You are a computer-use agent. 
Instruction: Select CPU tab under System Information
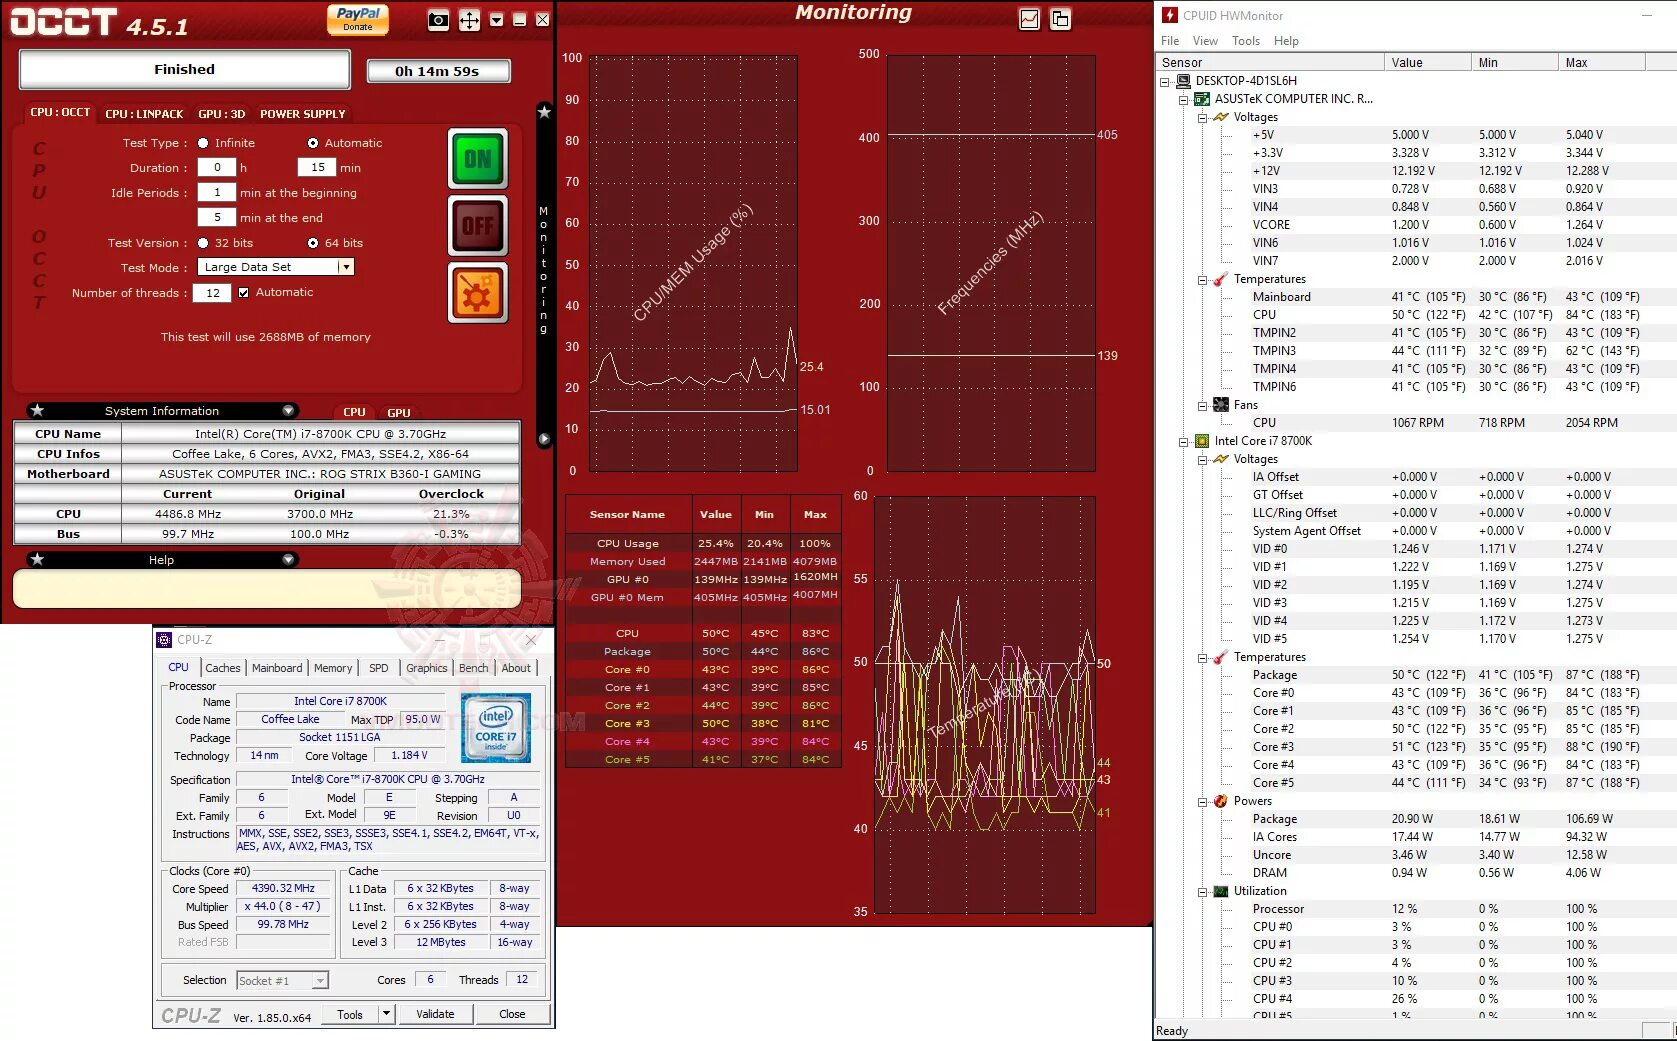(355, 412)
